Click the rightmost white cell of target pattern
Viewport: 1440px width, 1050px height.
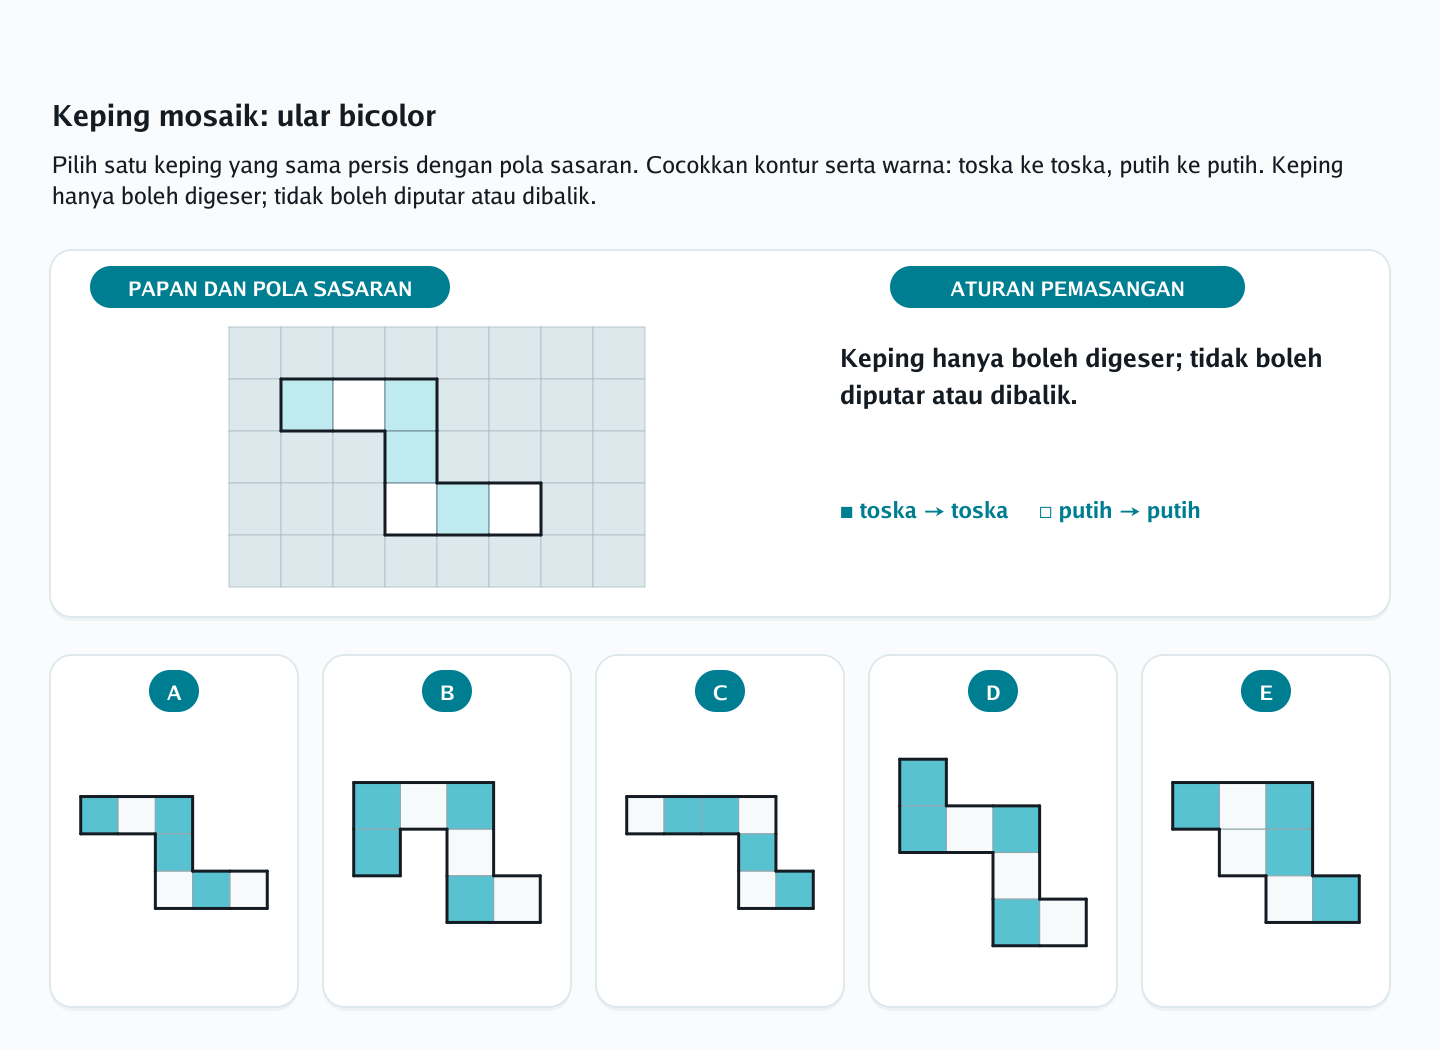515,509
